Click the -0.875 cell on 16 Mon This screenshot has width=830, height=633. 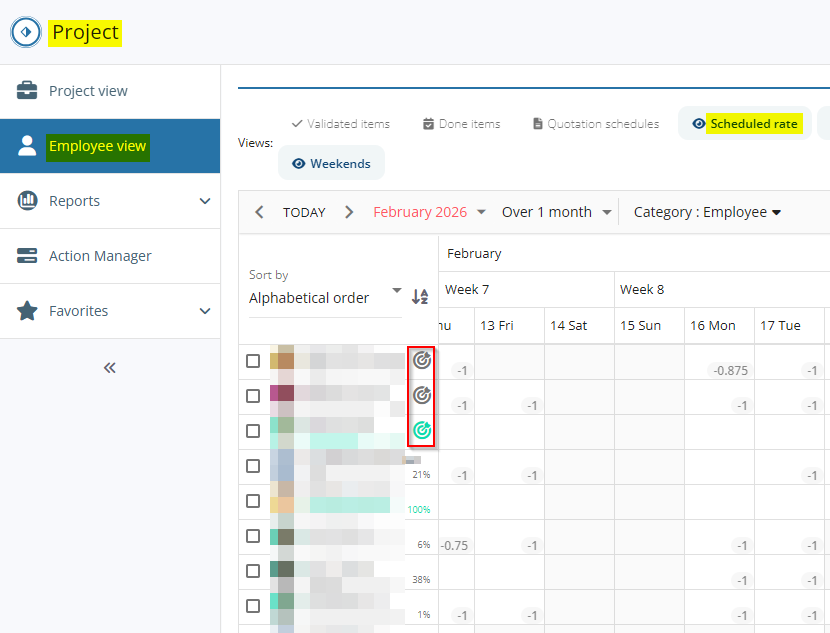click(729, 370)
